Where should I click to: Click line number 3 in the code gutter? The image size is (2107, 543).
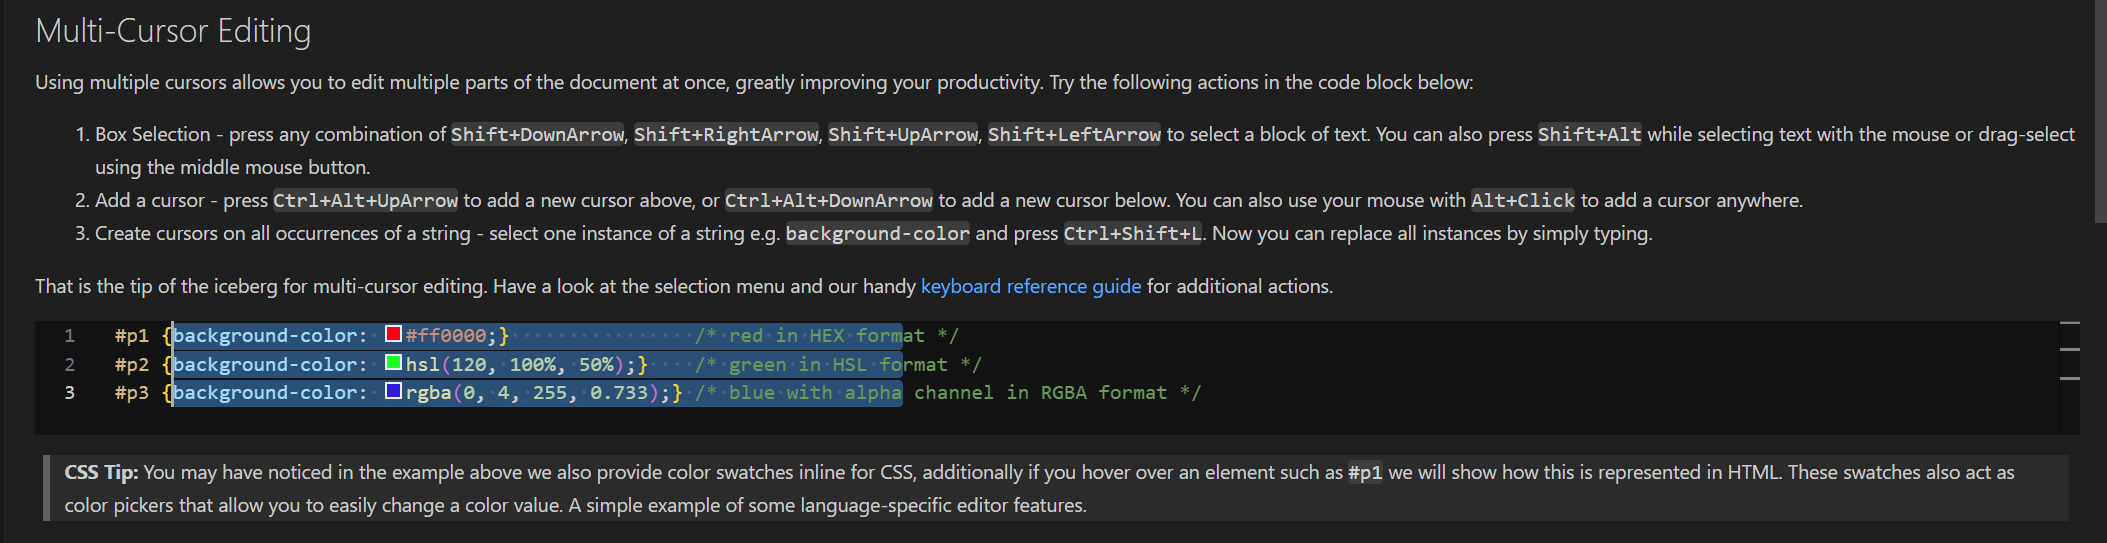(x=70, y=393)
